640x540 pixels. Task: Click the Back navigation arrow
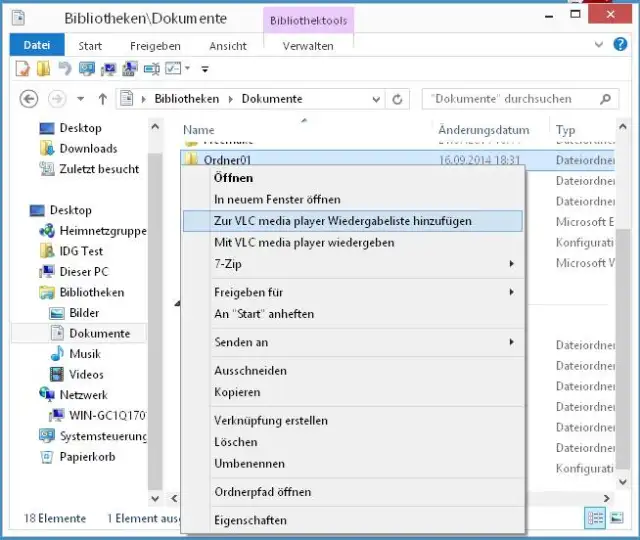click(29, 99)
